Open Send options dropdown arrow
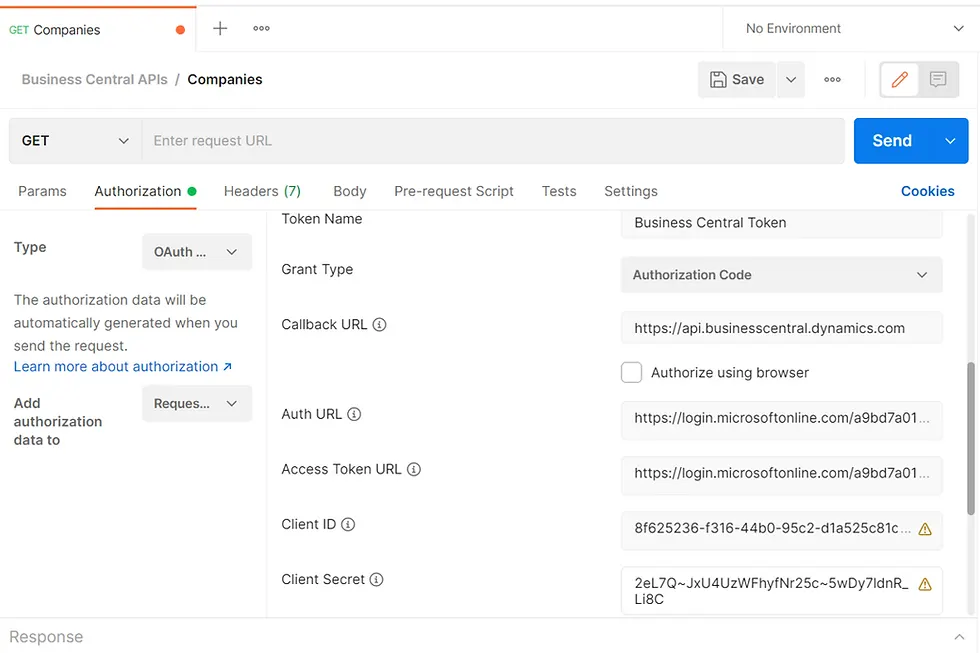The width and height of the screenshot is (980, 653). coord(950,141)
